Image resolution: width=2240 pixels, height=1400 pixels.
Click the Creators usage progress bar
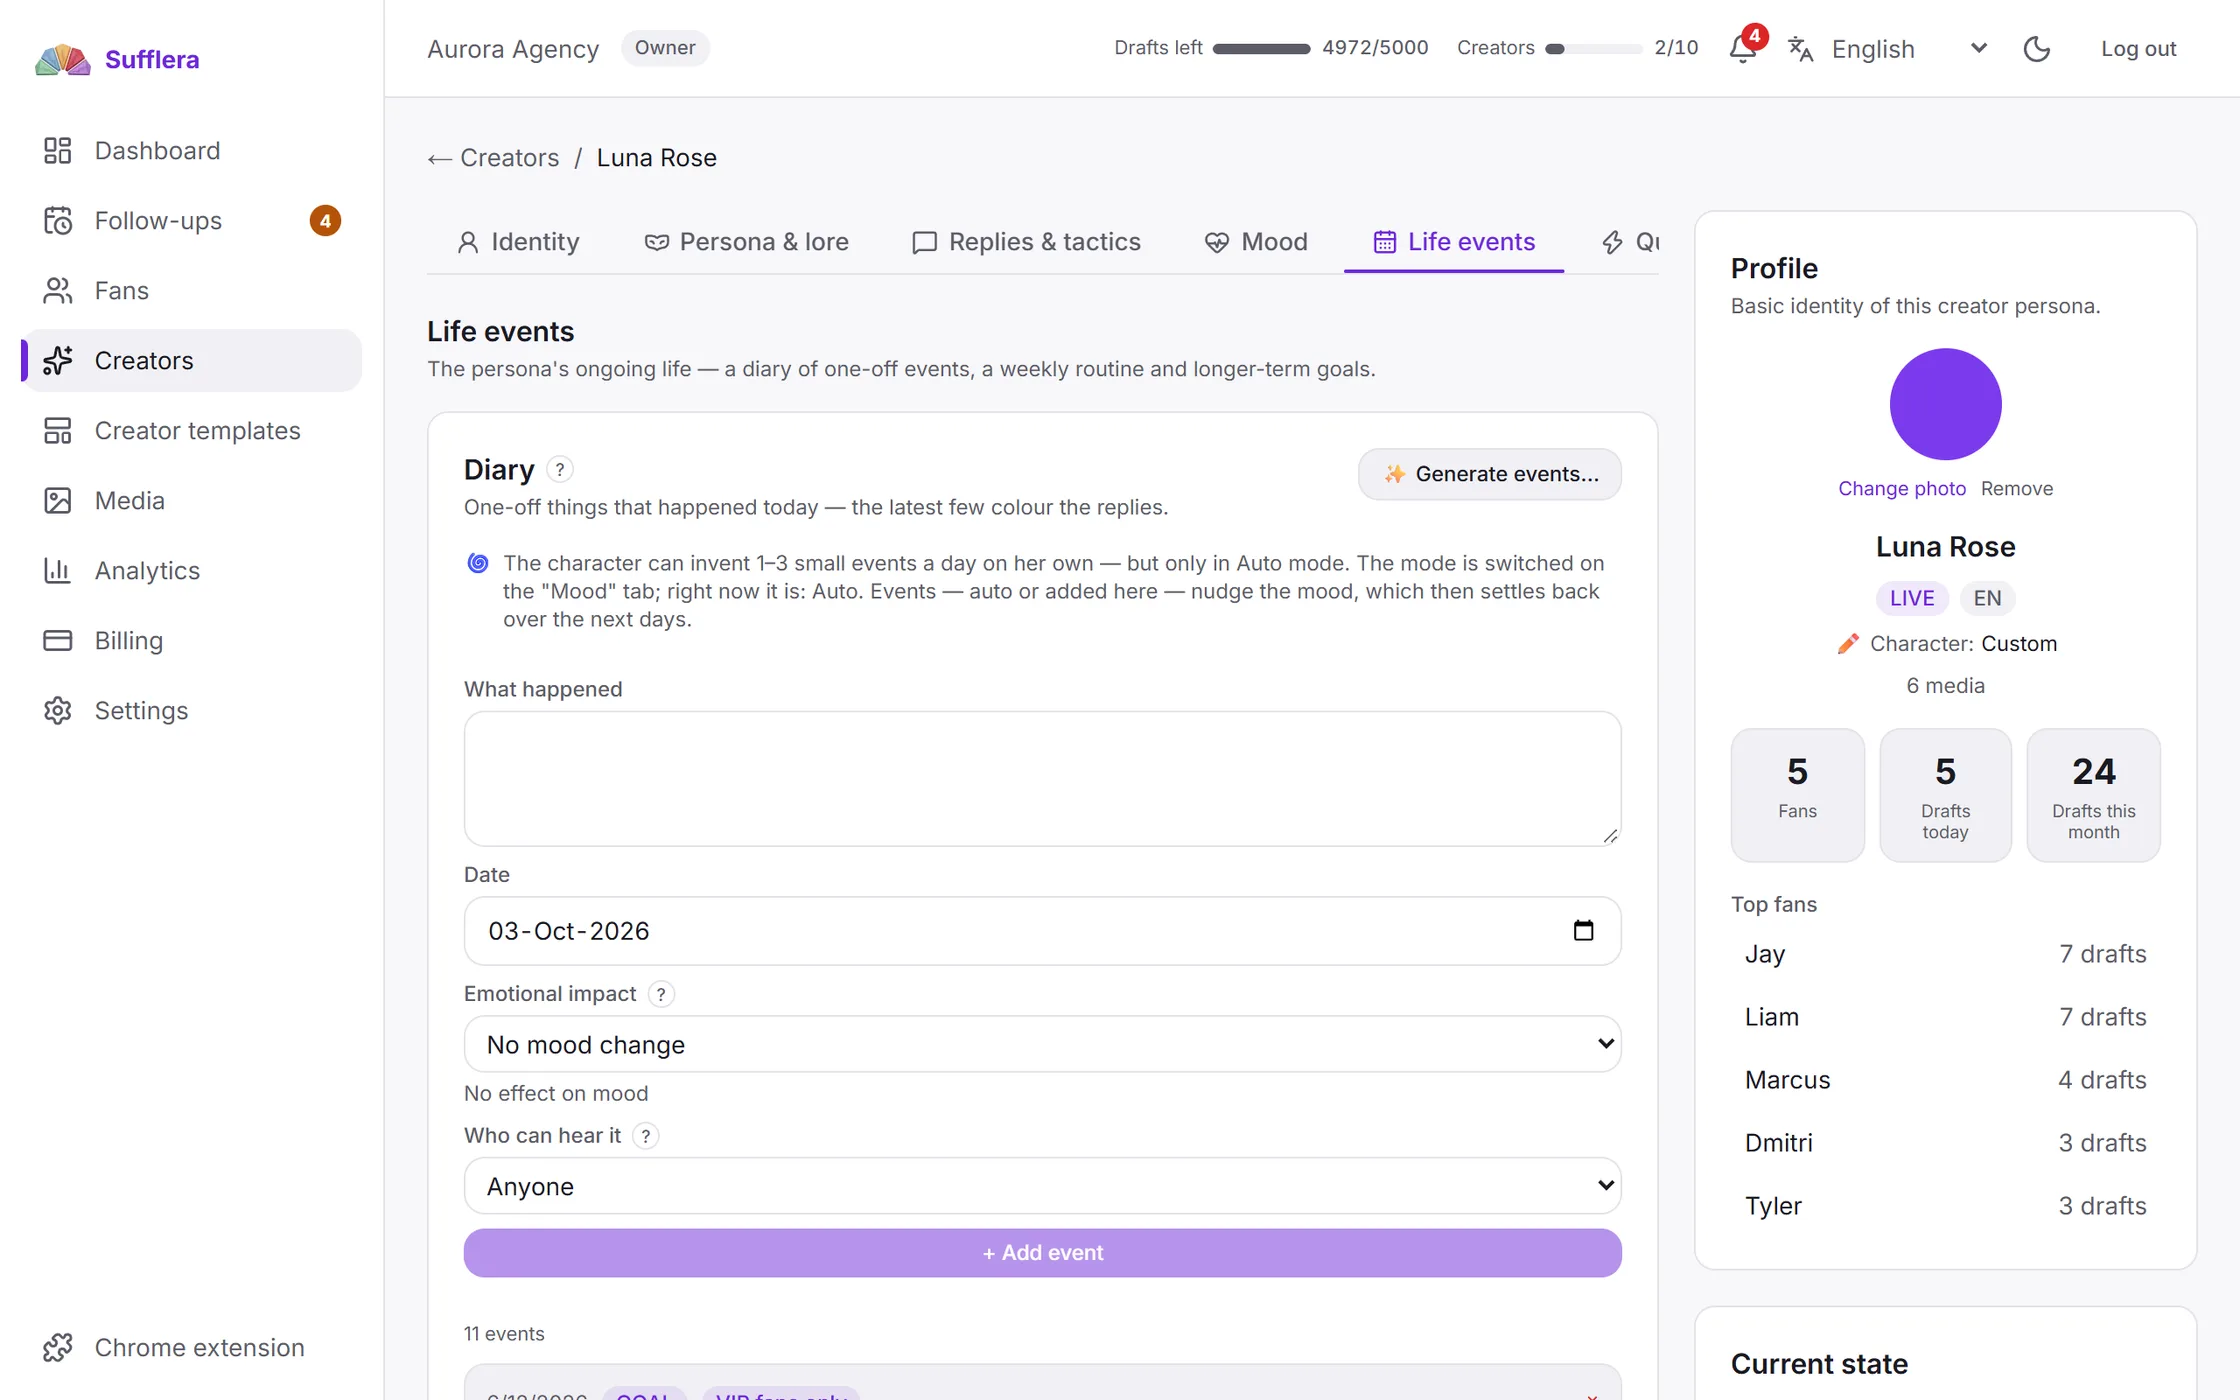point(1593,48)
